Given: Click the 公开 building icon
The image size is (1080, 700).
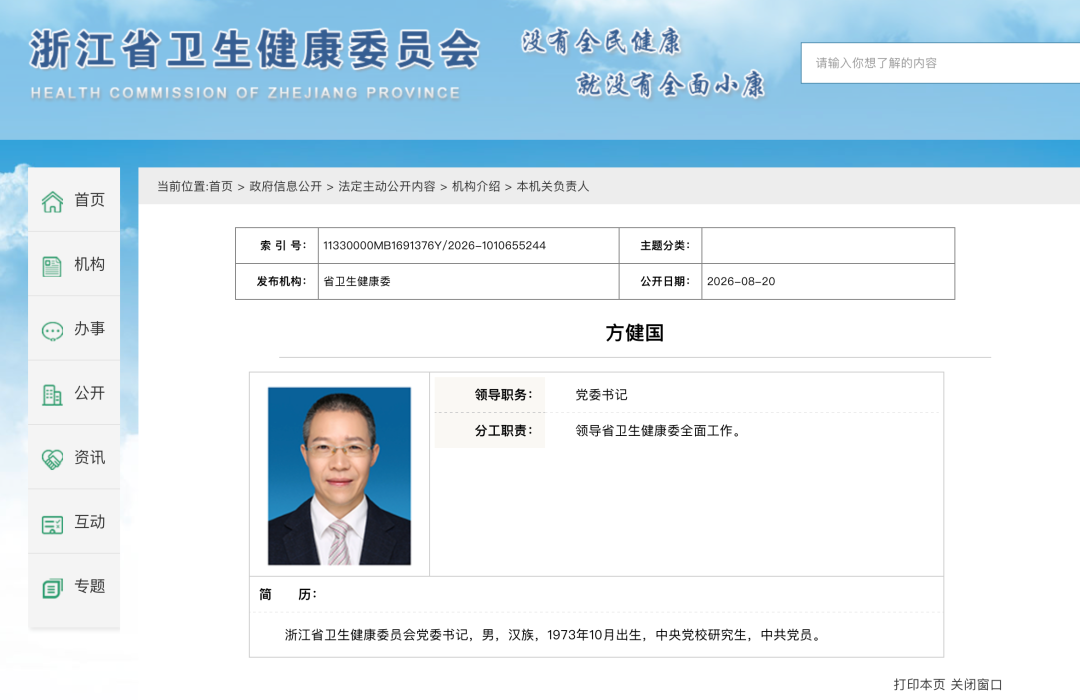Looking at the screenshot, I should click(52, 395).
